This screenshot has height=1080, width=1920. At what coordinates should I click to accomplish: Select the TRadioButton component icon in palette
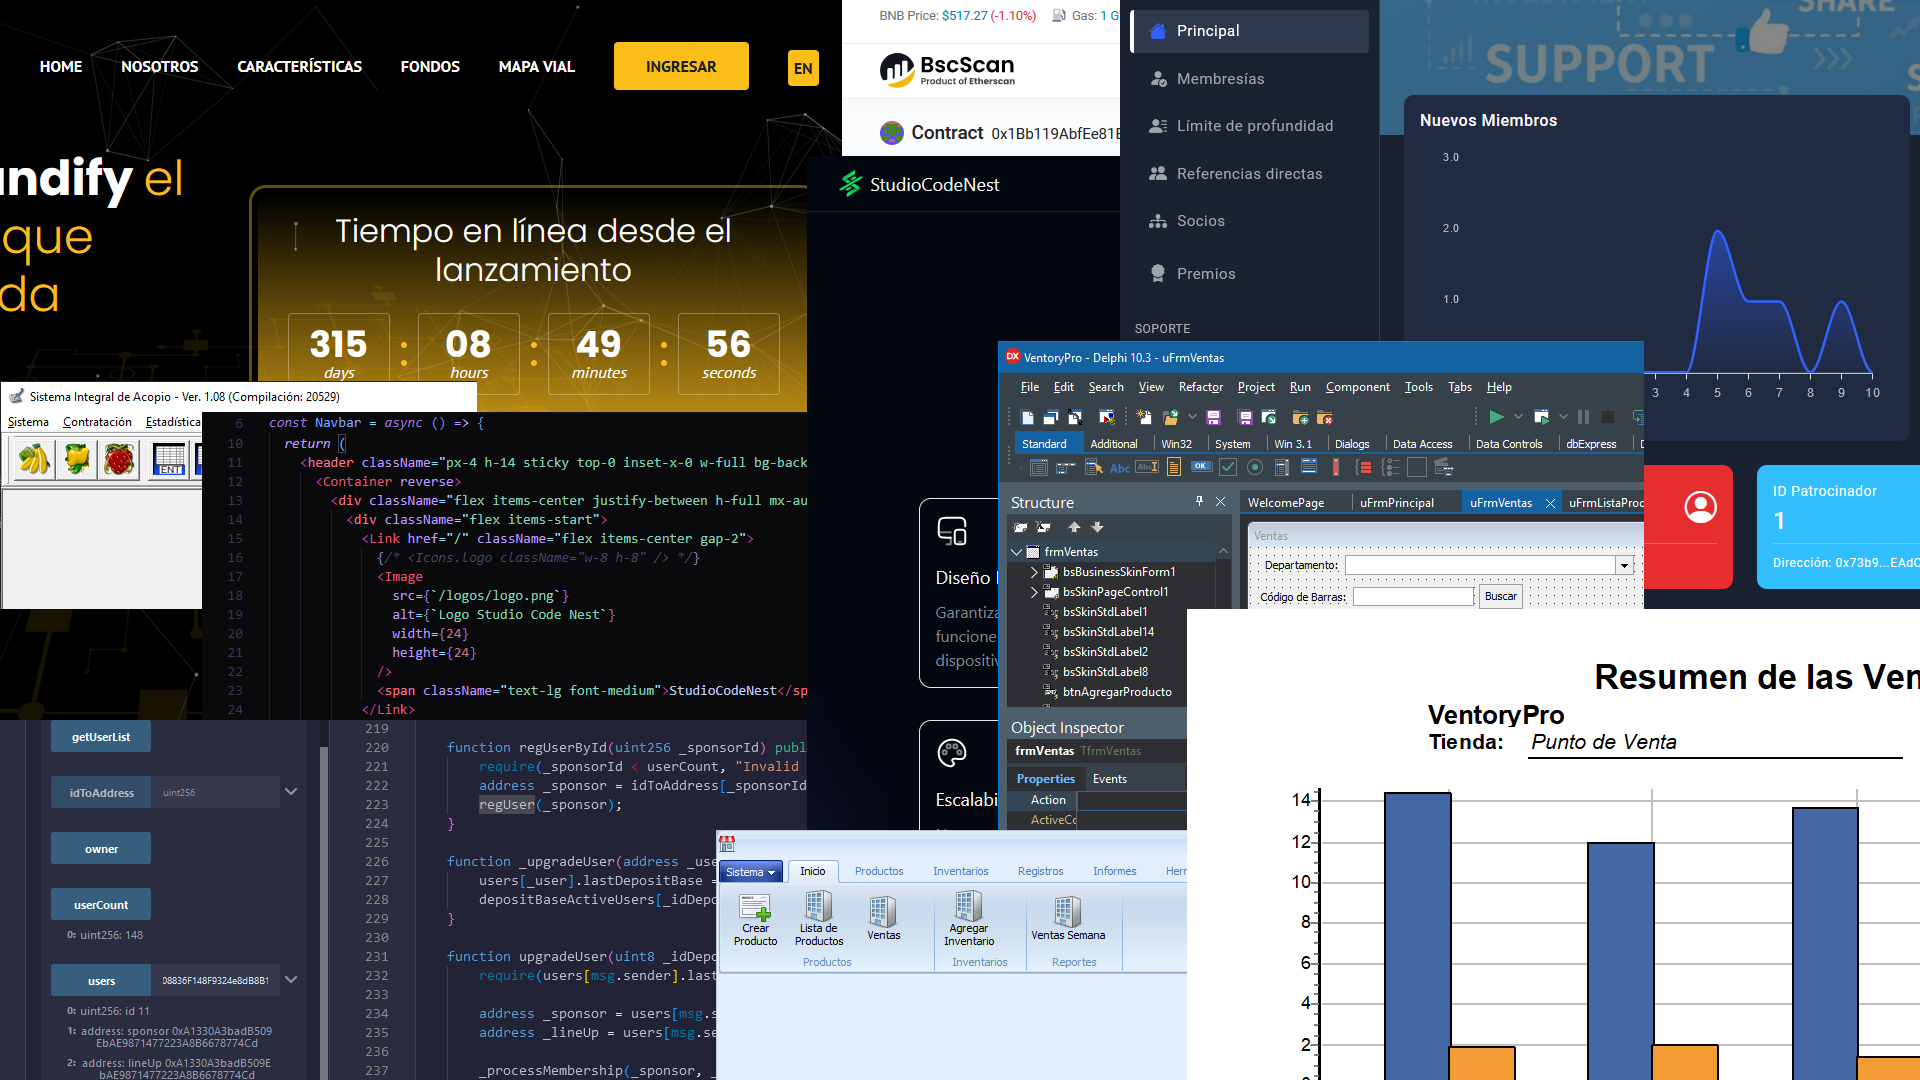click(1255, 467)
